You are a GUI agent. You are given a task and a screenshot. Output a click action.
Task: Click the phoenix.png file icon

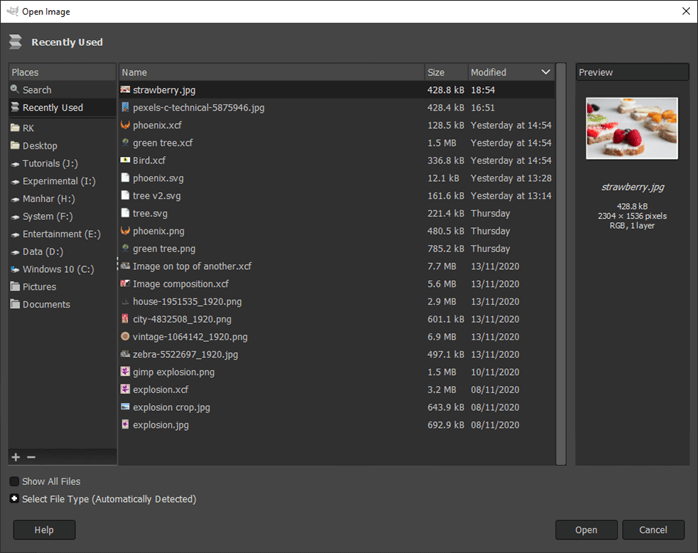pos(125,231)
